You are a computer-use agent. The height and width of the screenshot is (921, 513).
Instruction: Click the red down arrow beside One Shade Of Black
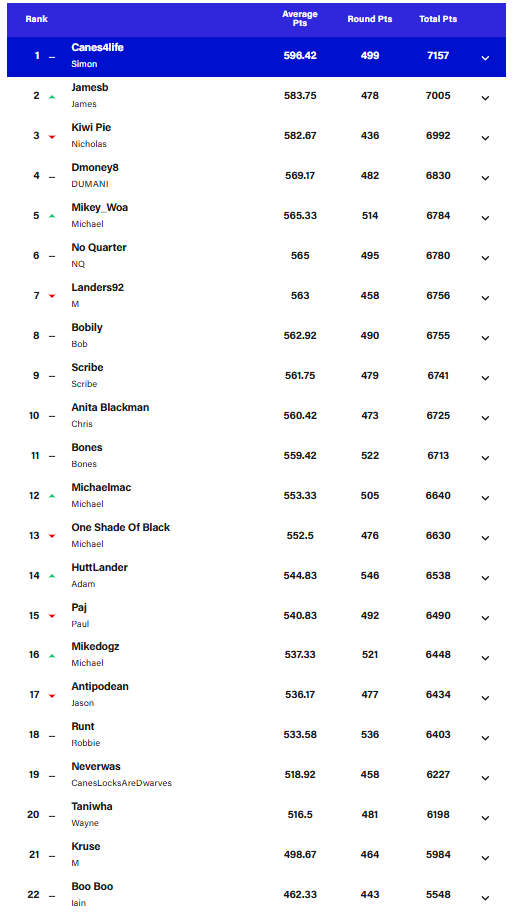click(x=52, y=536)
